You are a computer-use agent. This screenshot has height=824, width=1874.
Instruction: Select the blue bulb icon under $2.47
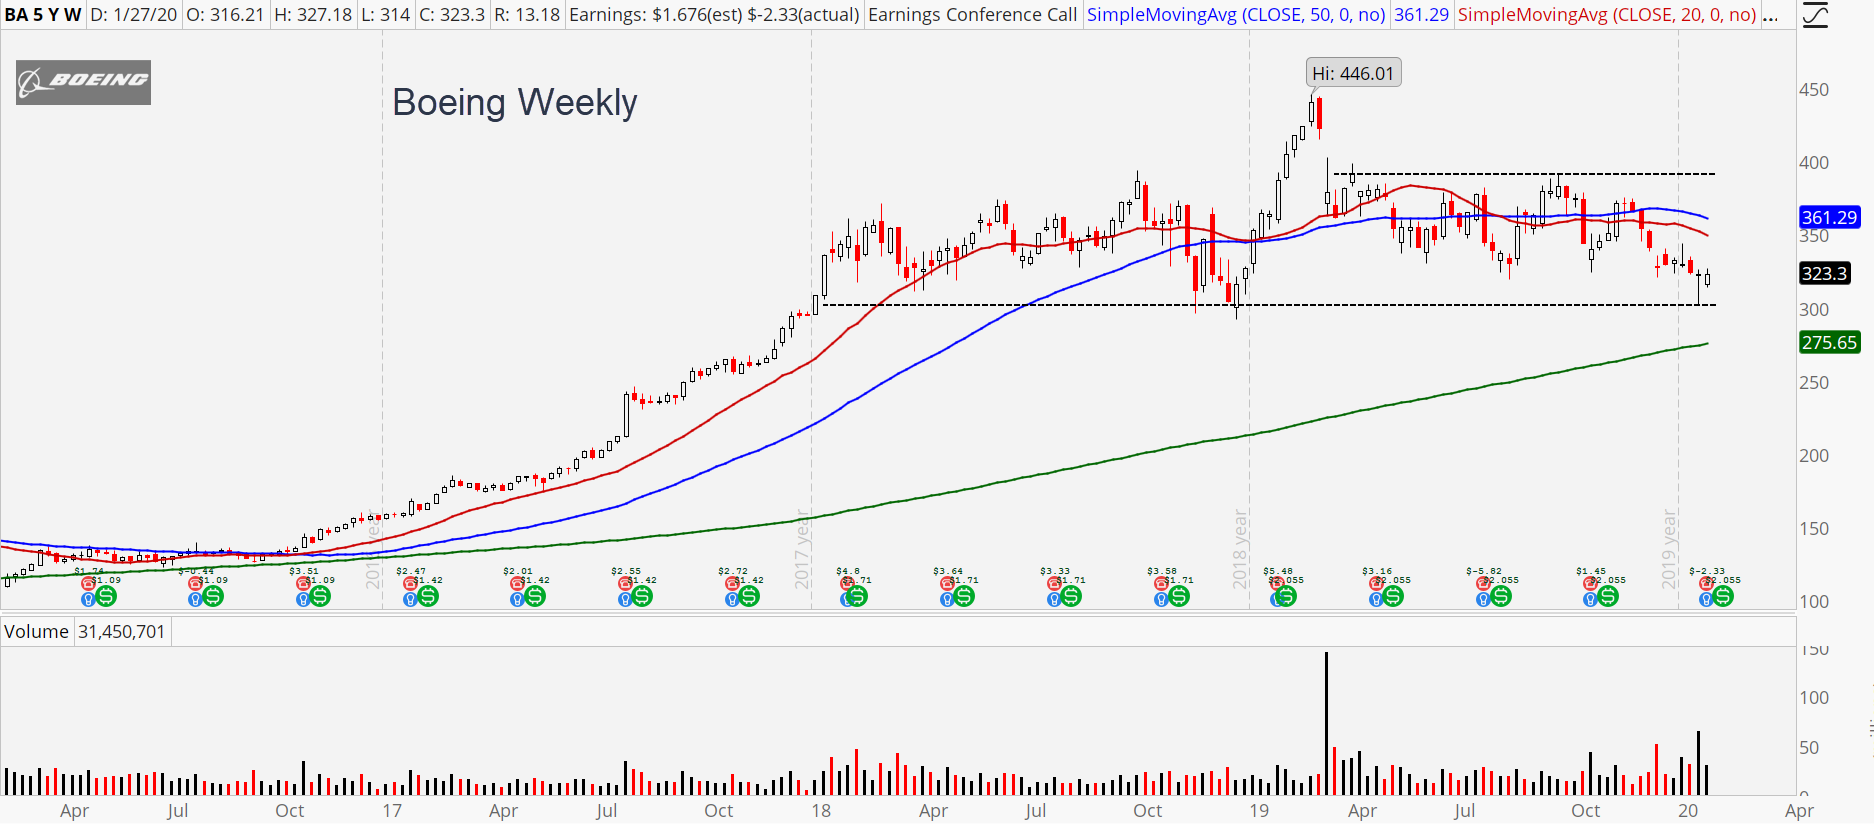click(x=410, y=599)
